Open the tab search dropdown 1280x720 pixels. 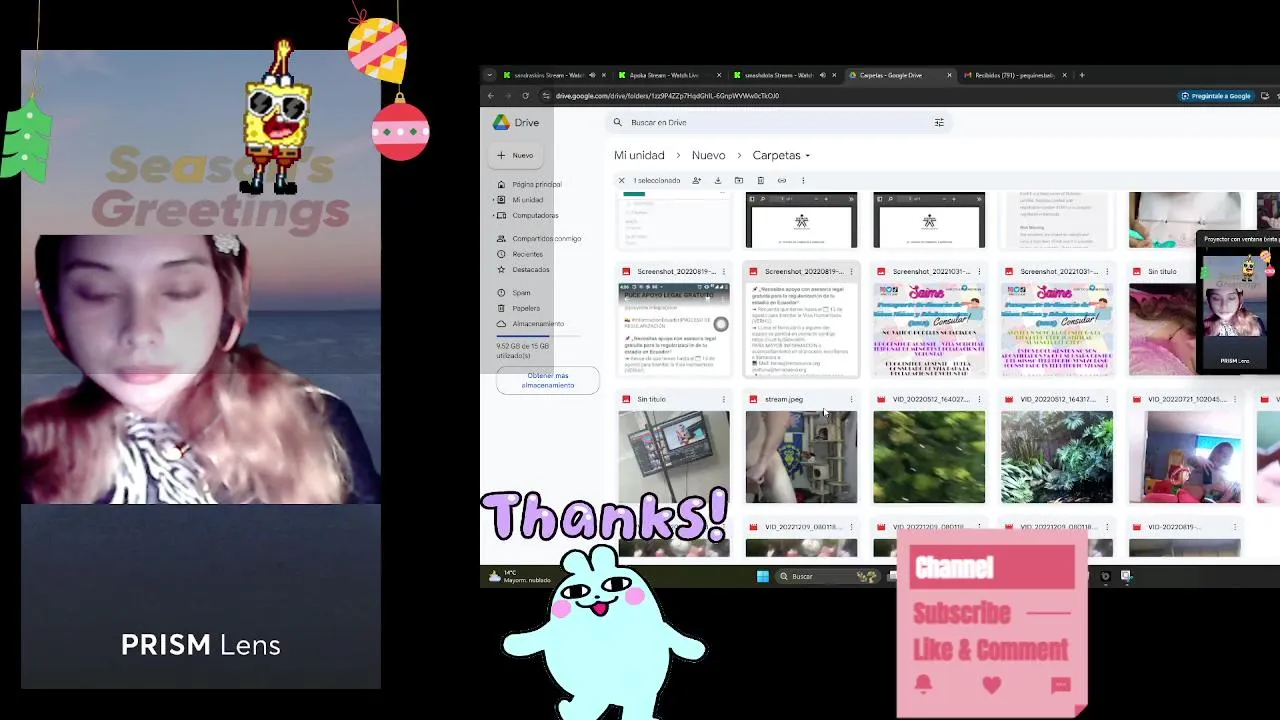(489, 75)
